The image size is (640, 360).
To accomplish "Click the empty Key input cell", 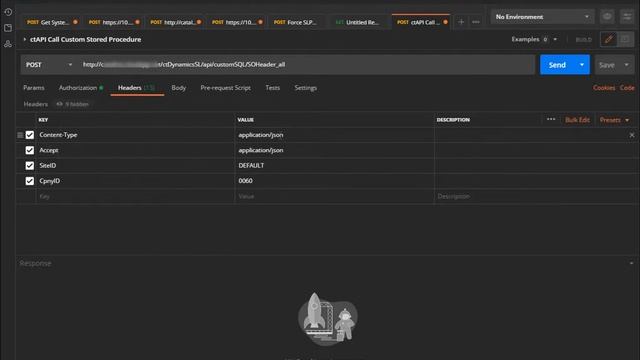I will tap(136, 196).
